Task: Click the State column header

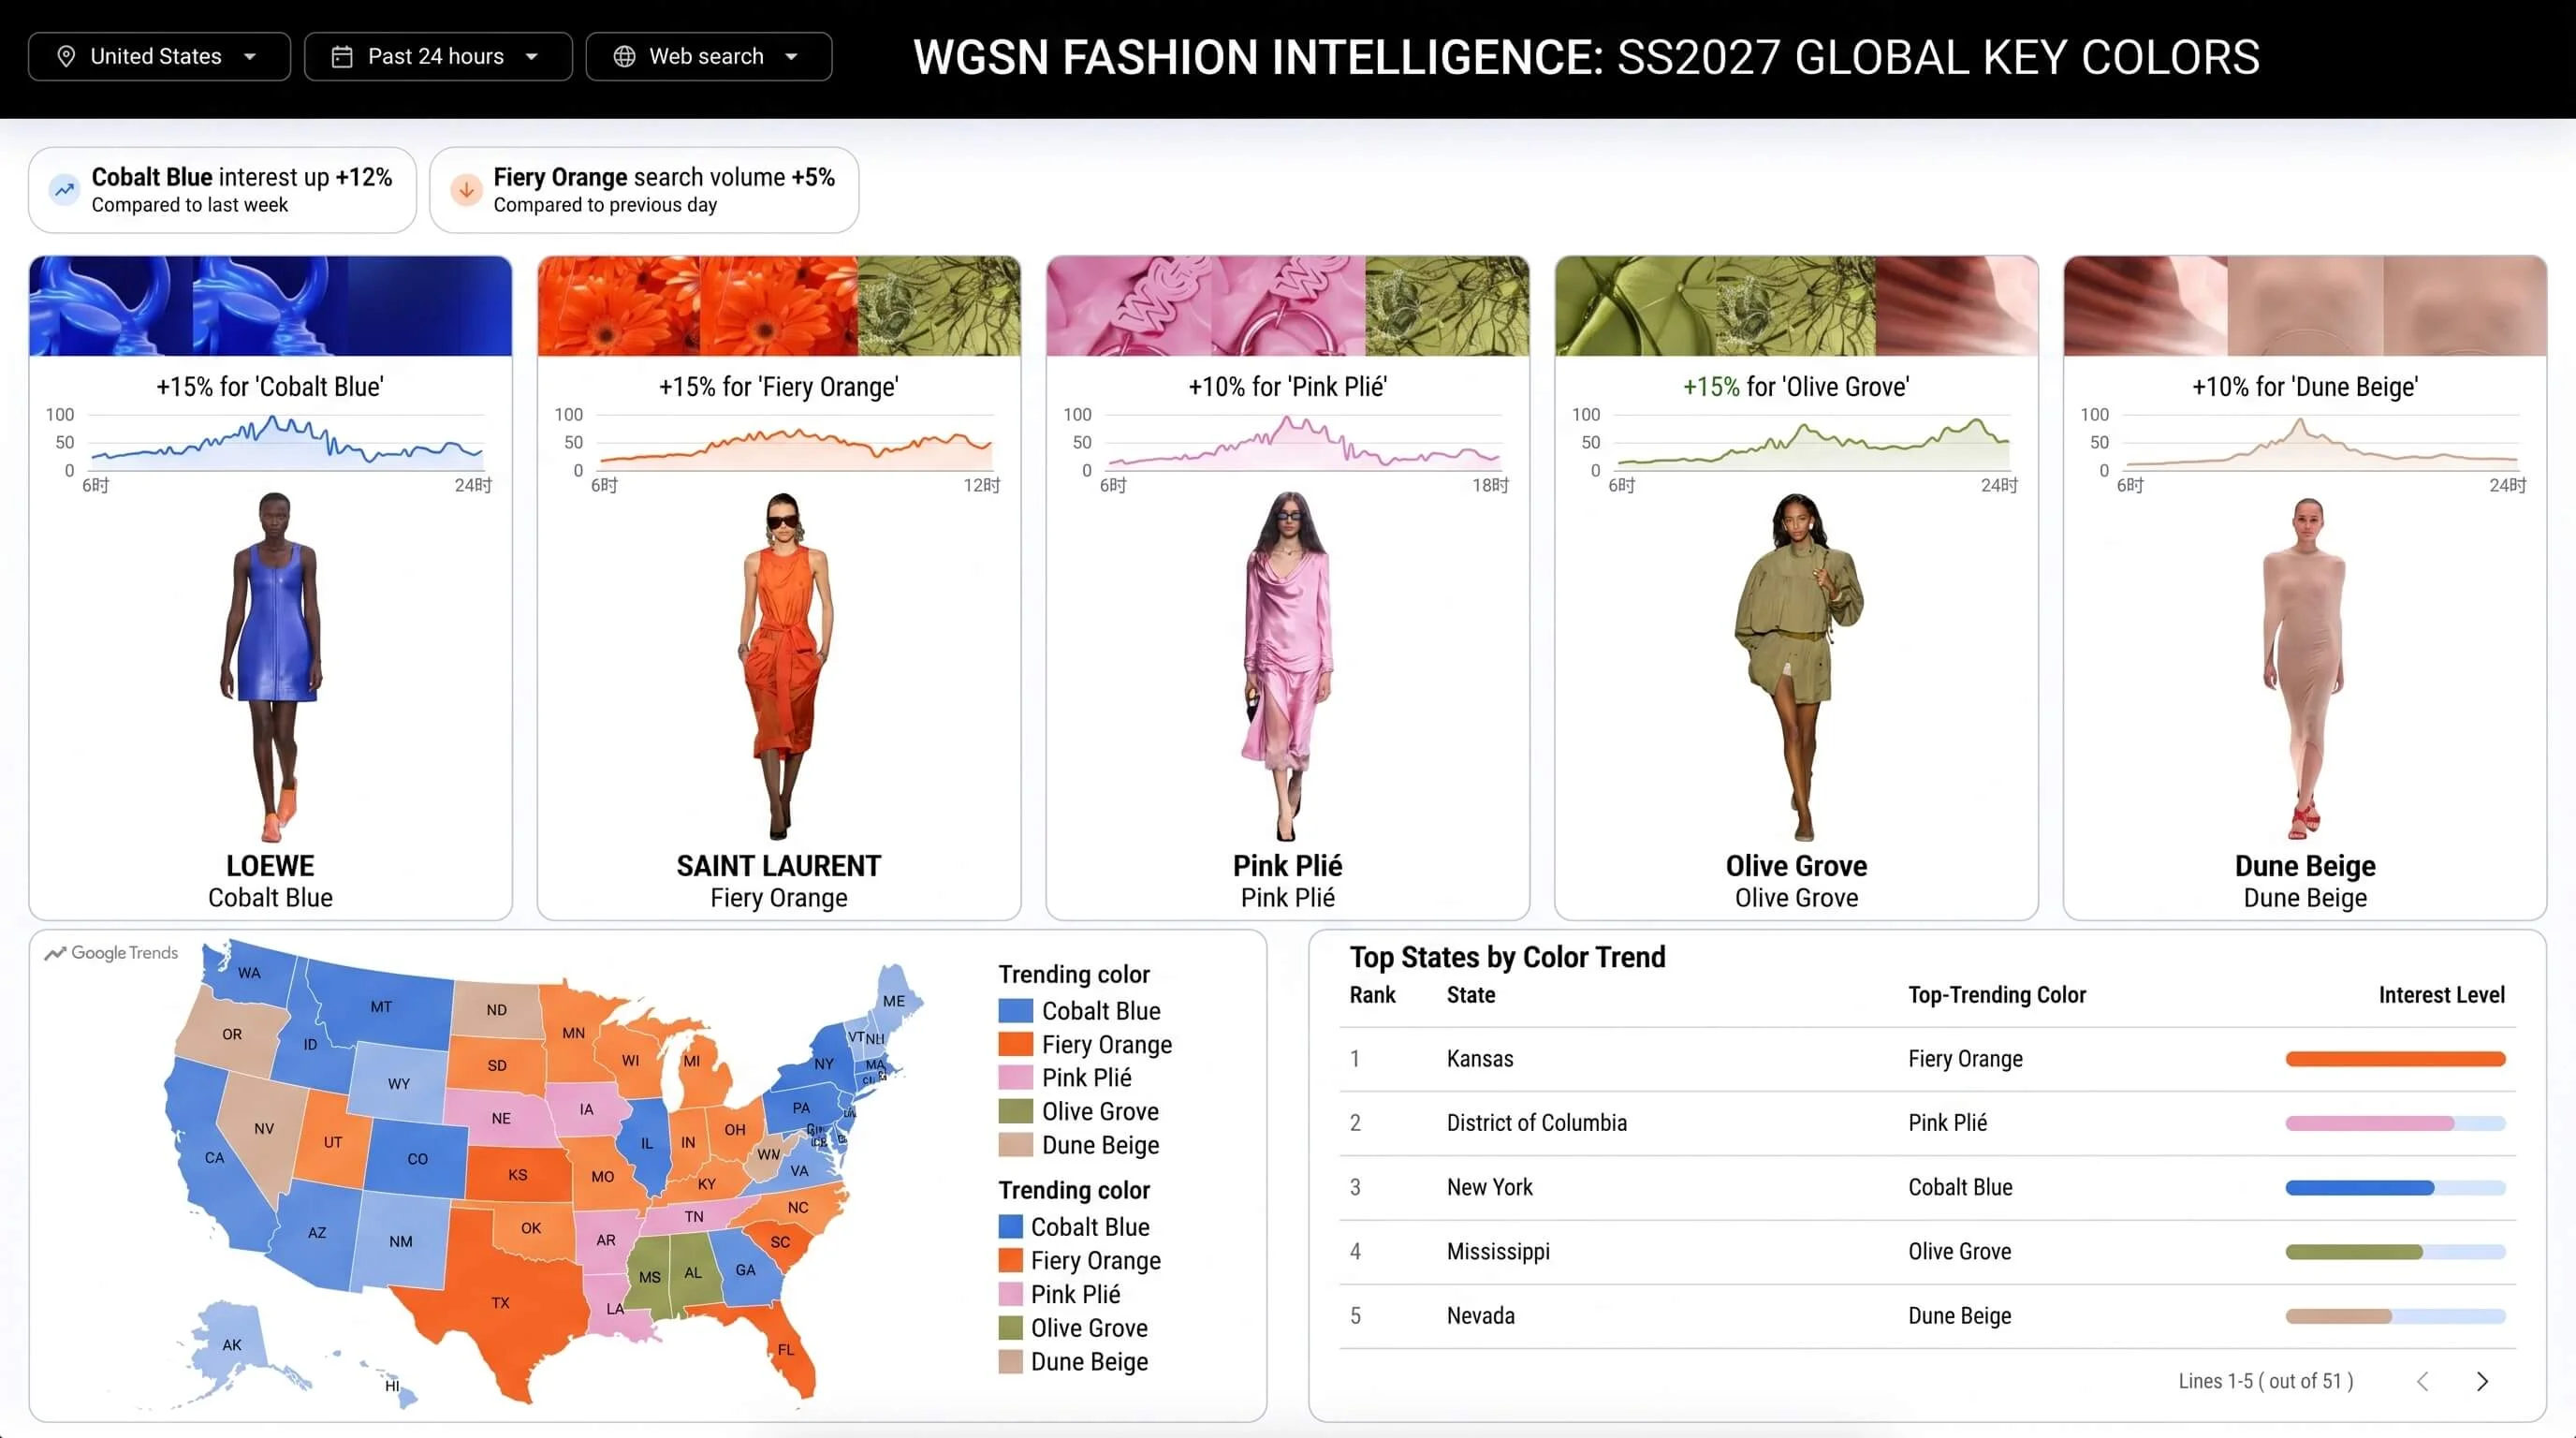Action: tap(1471, 995)
